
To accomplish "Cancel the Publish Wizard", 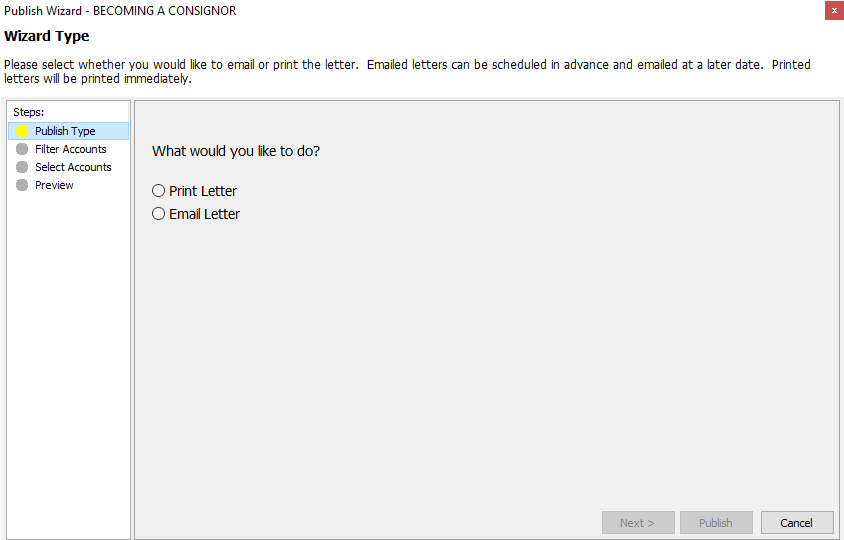I will 797,523.
